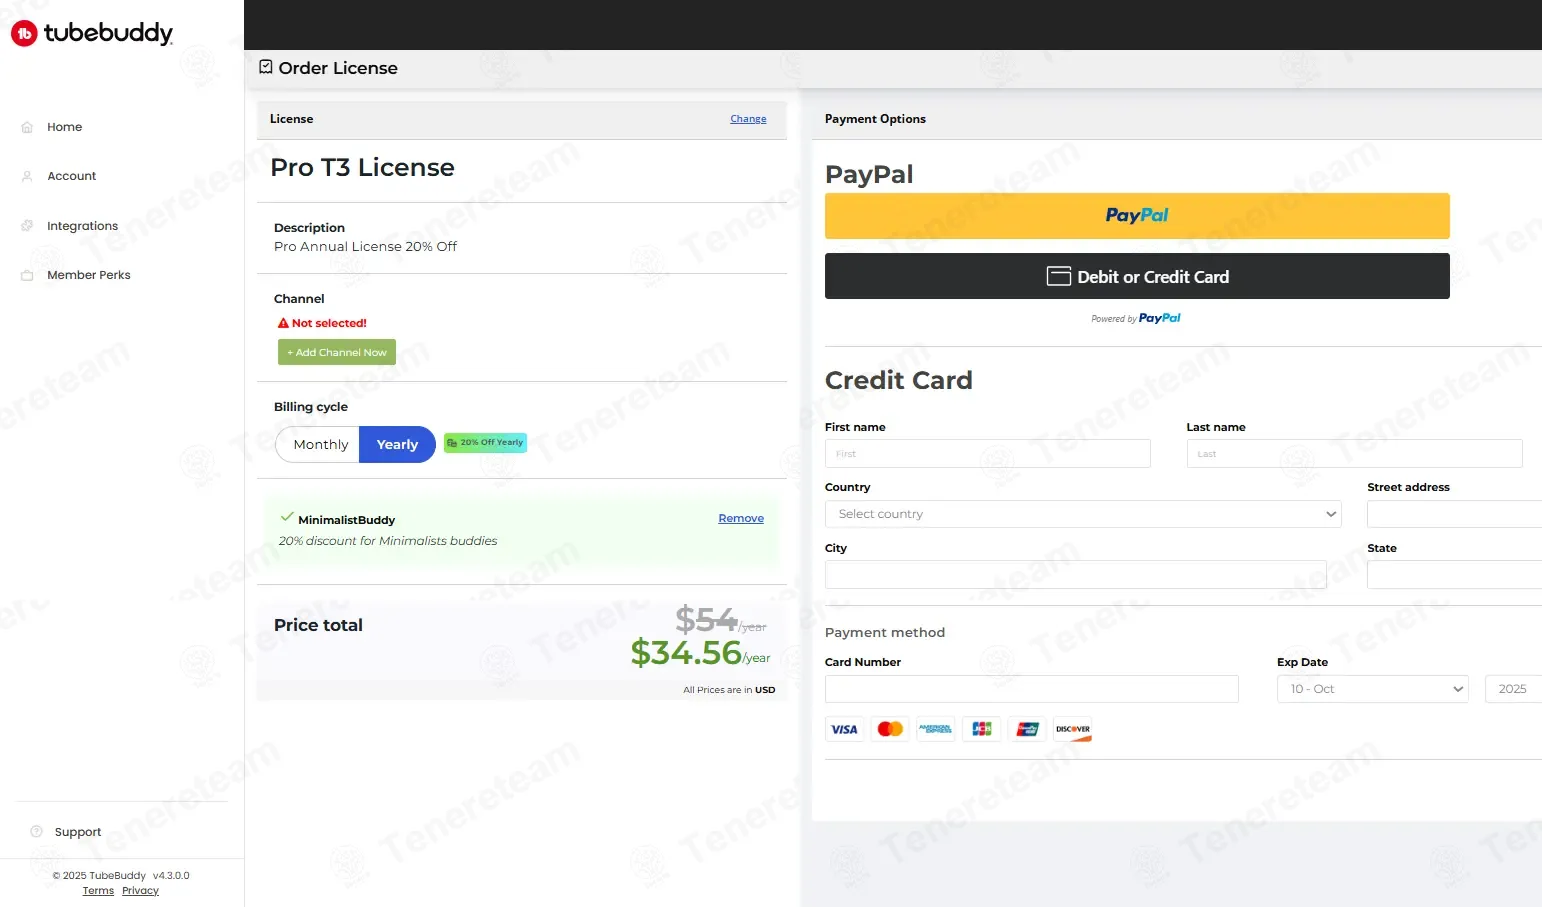Open Member Perks page
This screenshot has width=1542, height=907.
(x=89, y=275)
